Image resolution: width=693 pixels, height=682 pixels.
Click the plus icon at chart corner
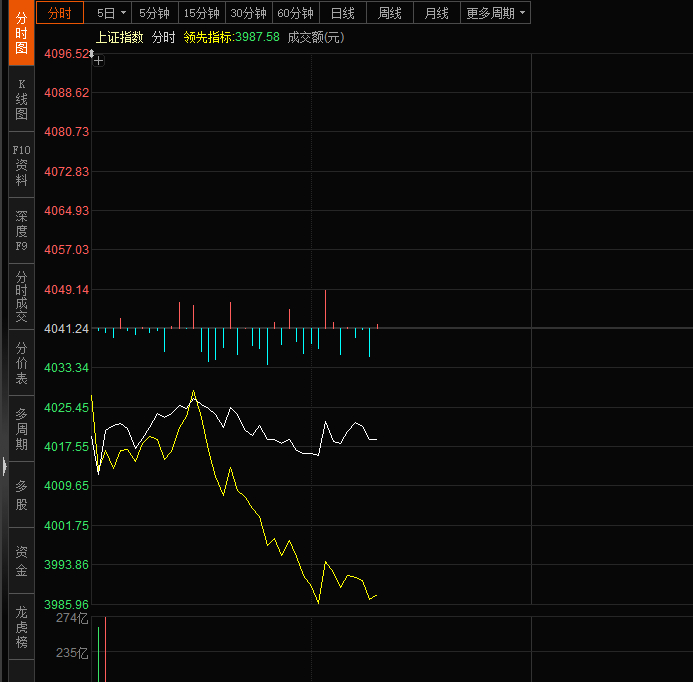tap(99, 61)
